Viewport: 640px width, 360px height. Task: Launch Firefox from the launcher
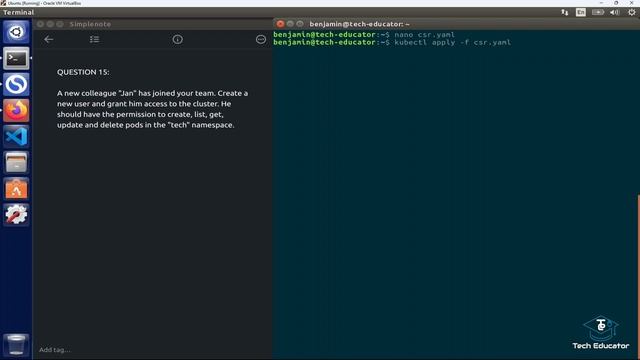coord(16,111)
